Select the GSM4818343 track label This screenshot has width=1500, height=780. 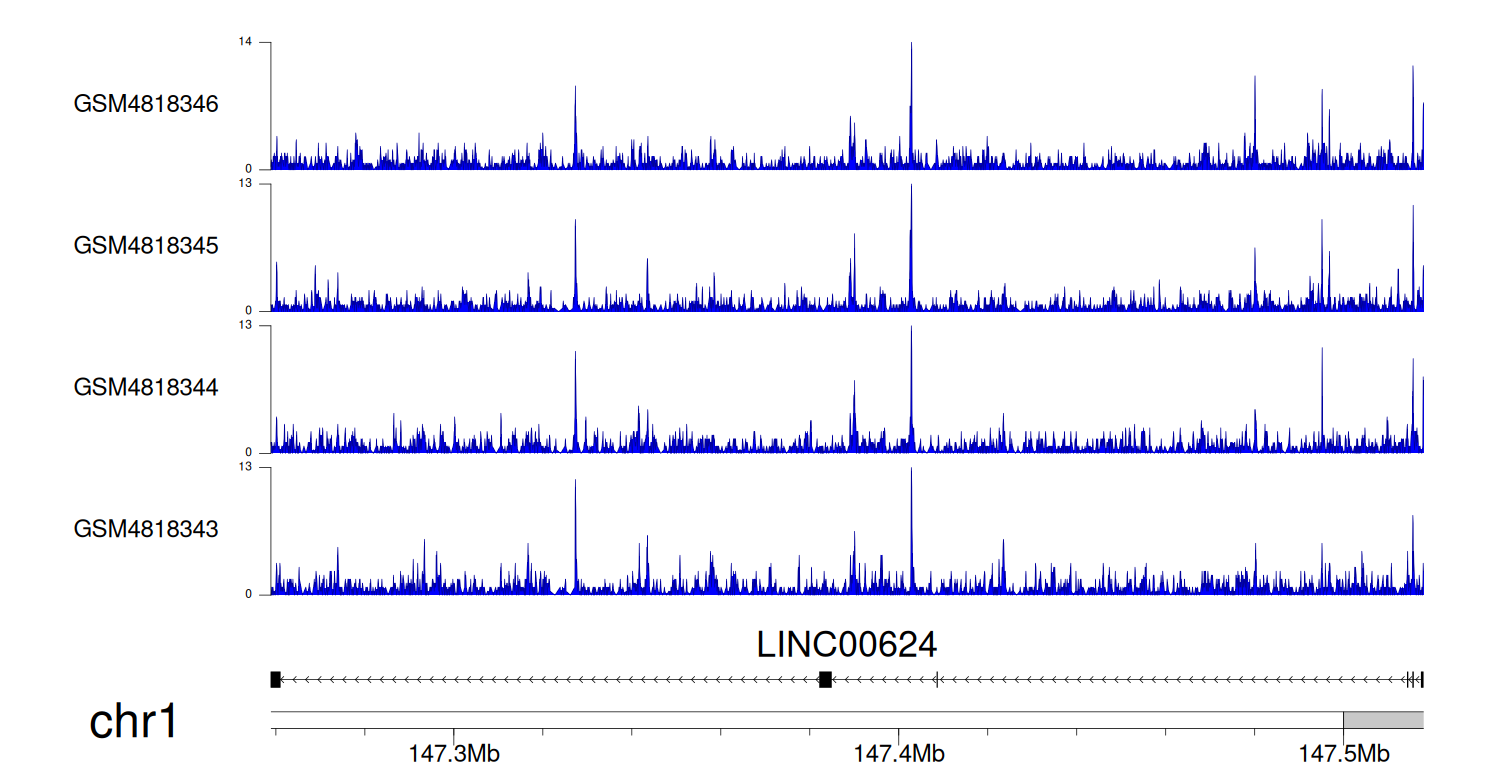(146, 528)
